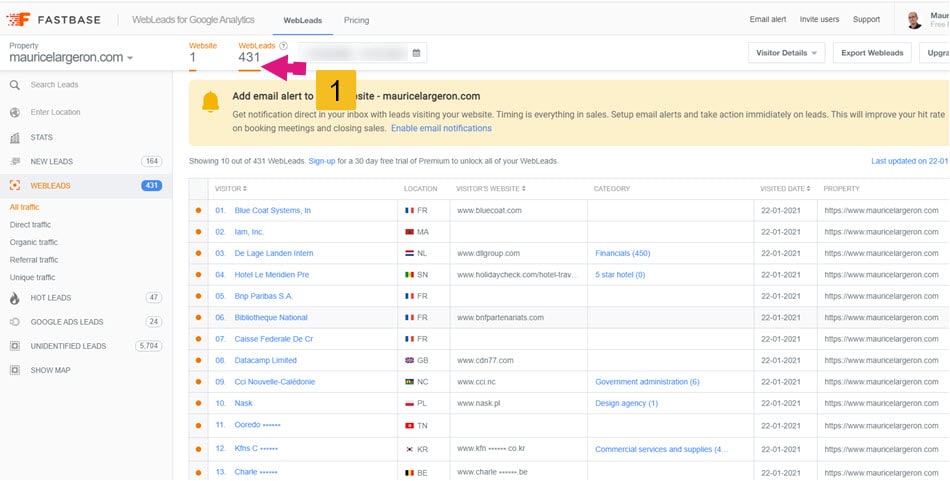Click the Unidentified Leads 5,704 badge

tap(148, 347)
